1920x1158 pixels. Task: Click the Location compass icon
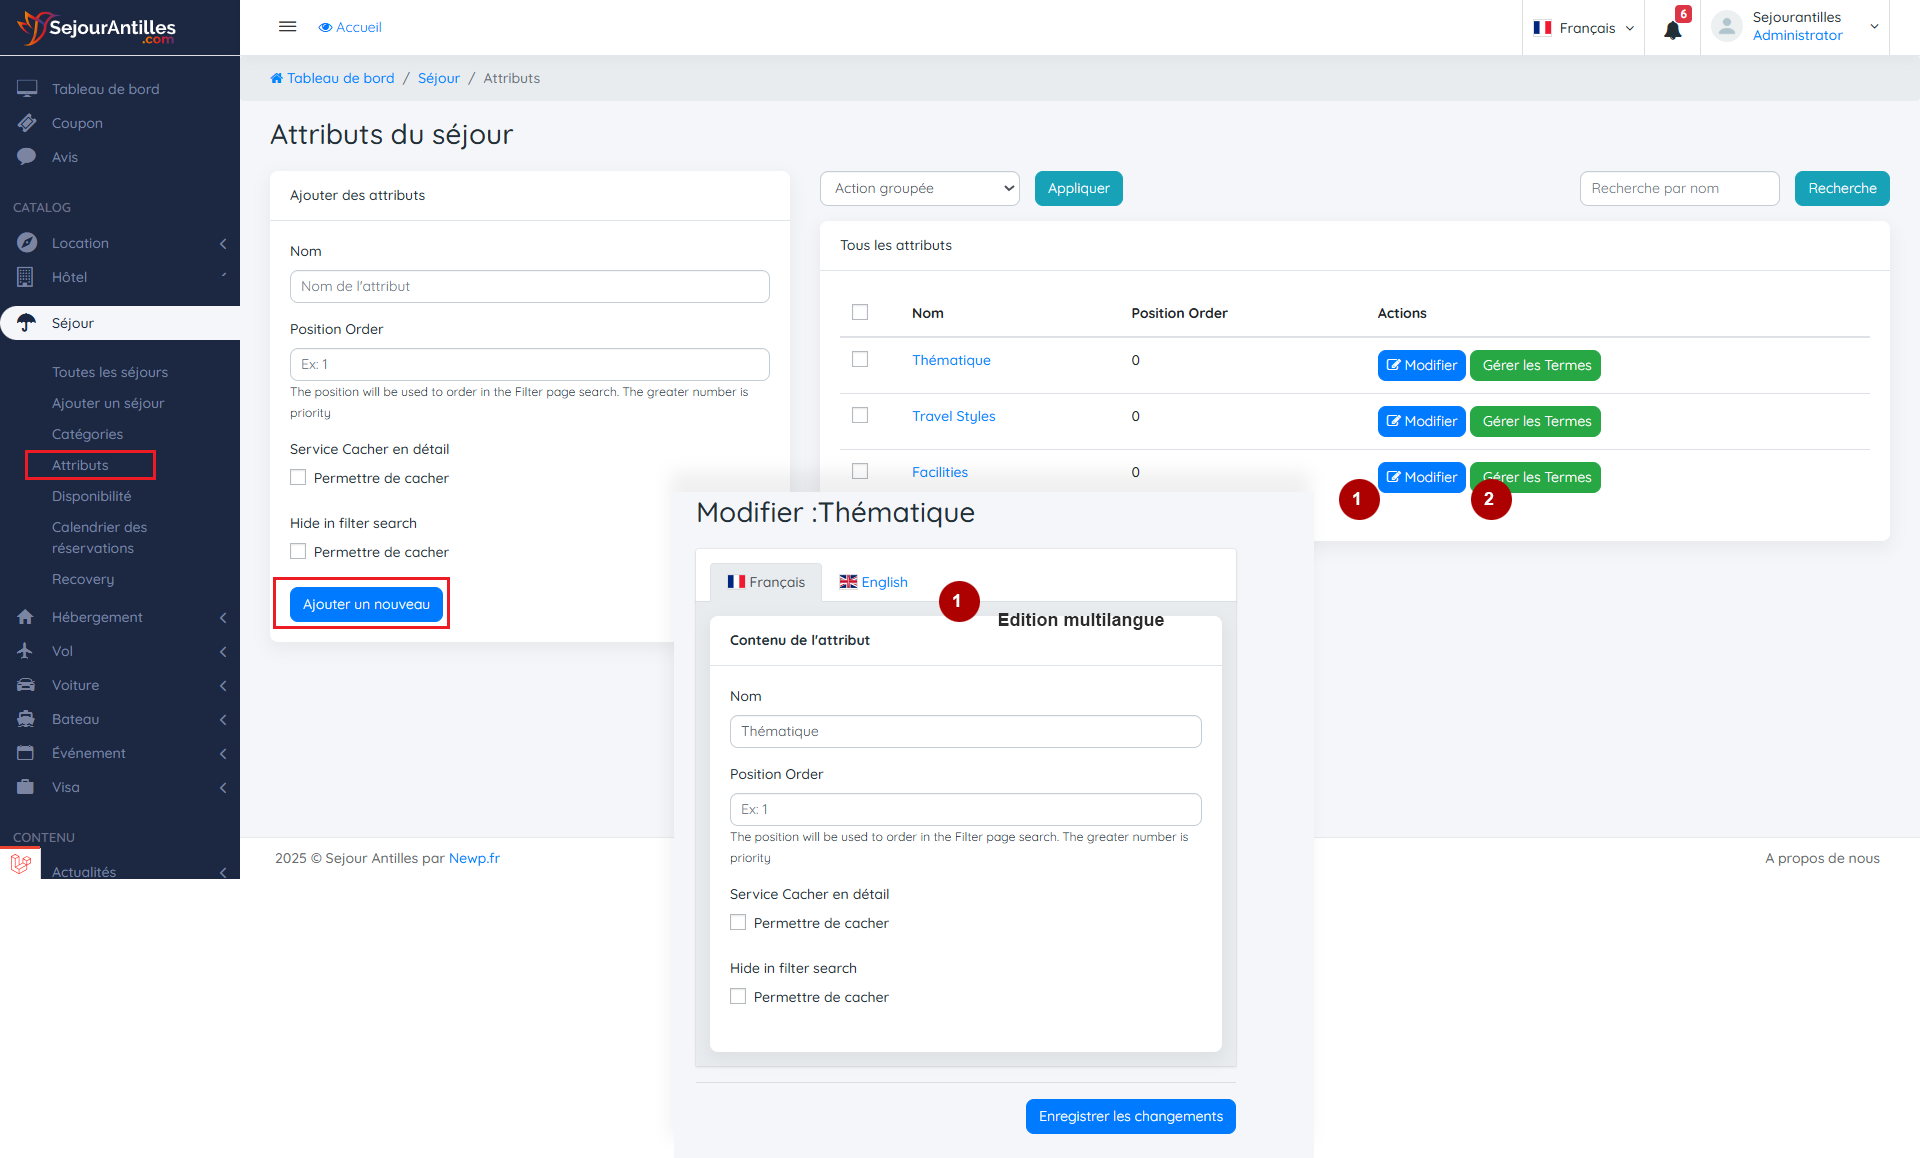pyautogui.click(x=27, y=243)
